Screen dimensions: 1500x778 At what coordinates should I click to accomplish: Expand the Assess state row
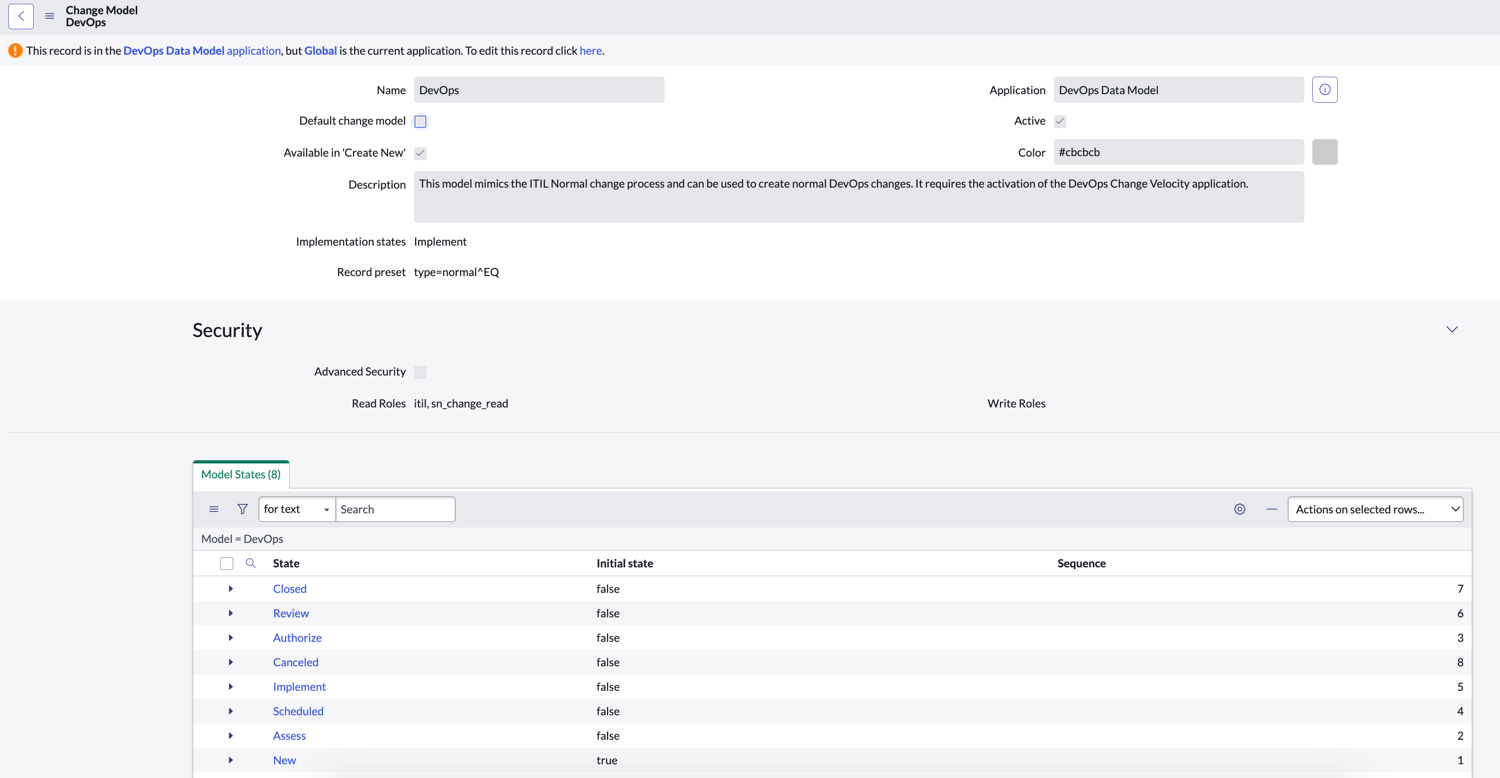pyautogui.click(x=231, y=736)
